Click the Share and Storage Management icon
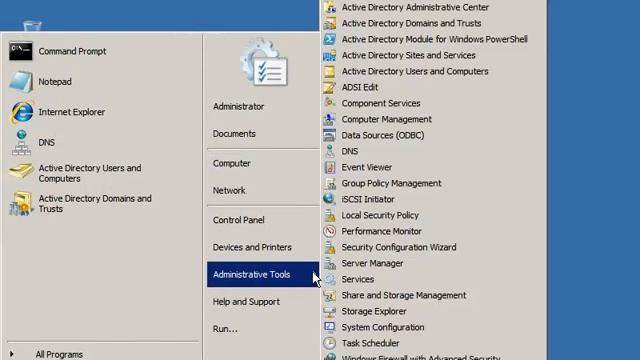The image size is (640, 360). 329,295
